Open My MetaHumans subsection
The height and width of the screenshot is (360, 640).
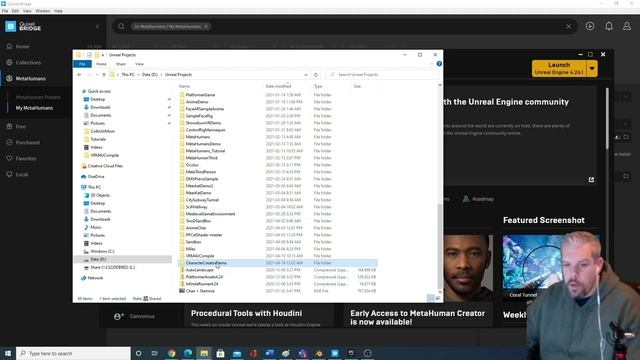pos(34,108)
